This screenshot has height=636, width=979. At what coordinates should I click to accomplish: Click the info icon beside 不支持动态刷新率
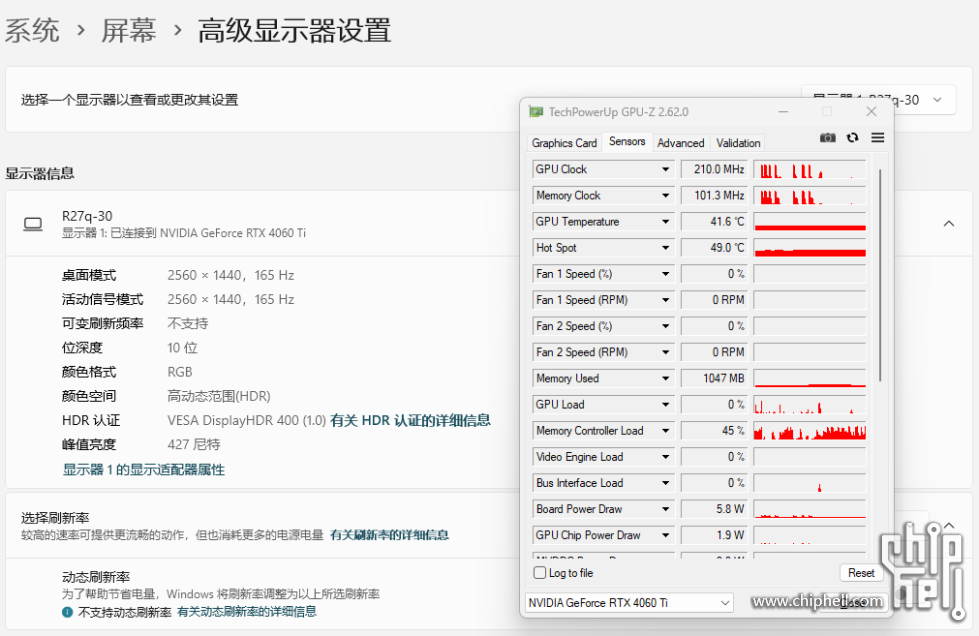[x=67, y=612]
